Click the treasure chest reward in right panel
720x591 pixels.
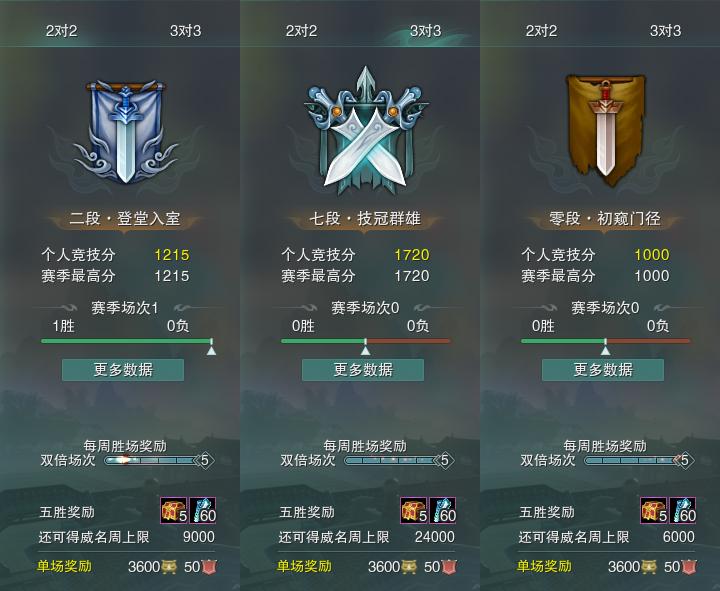[x=654, y=510]
